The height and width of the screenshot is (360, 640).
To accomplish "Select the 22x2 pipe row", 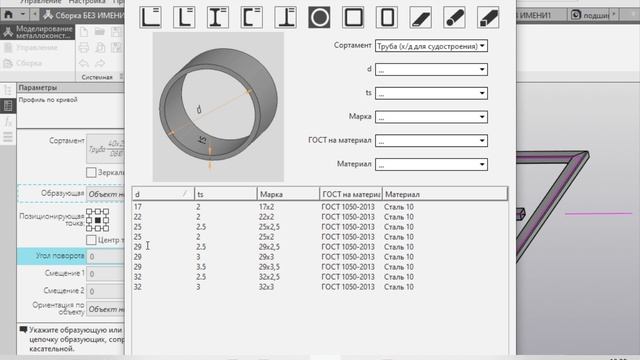I will tap(320, 217).
